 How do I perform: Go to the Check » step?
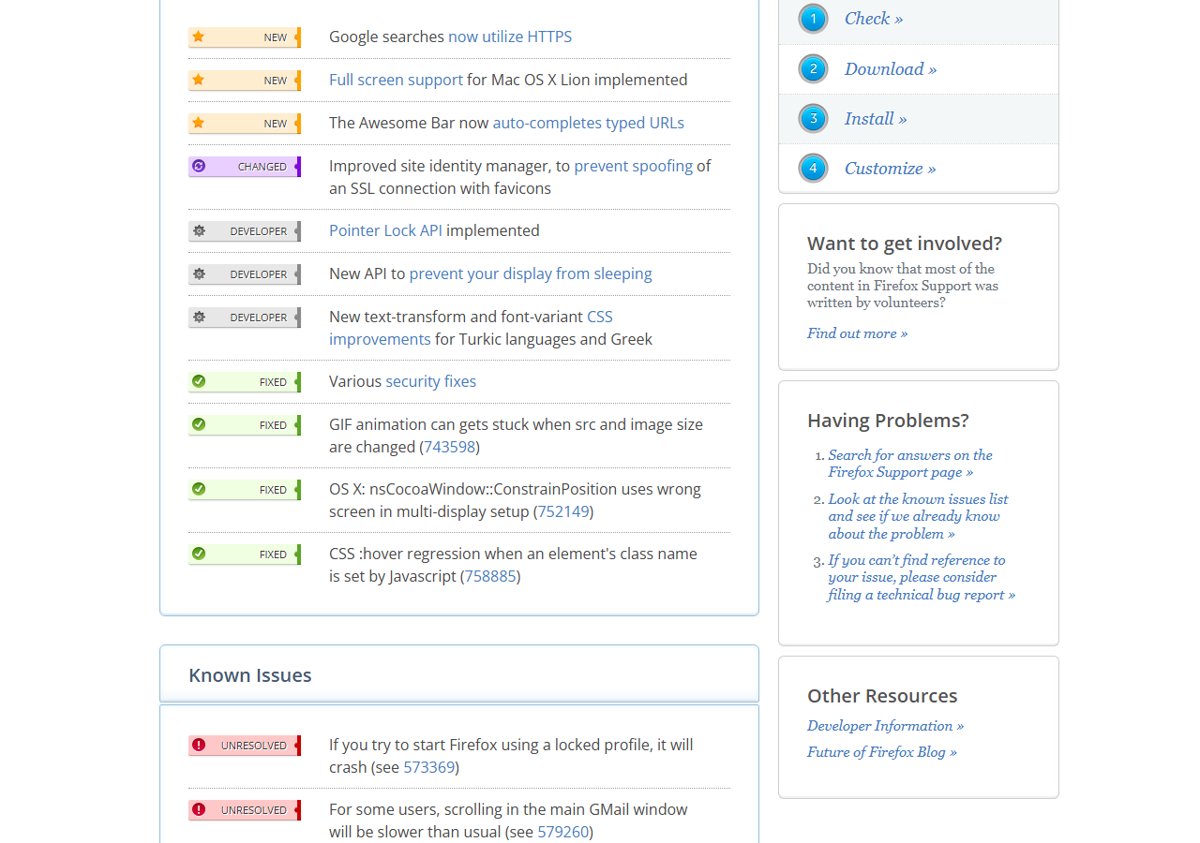pos(873,19)
